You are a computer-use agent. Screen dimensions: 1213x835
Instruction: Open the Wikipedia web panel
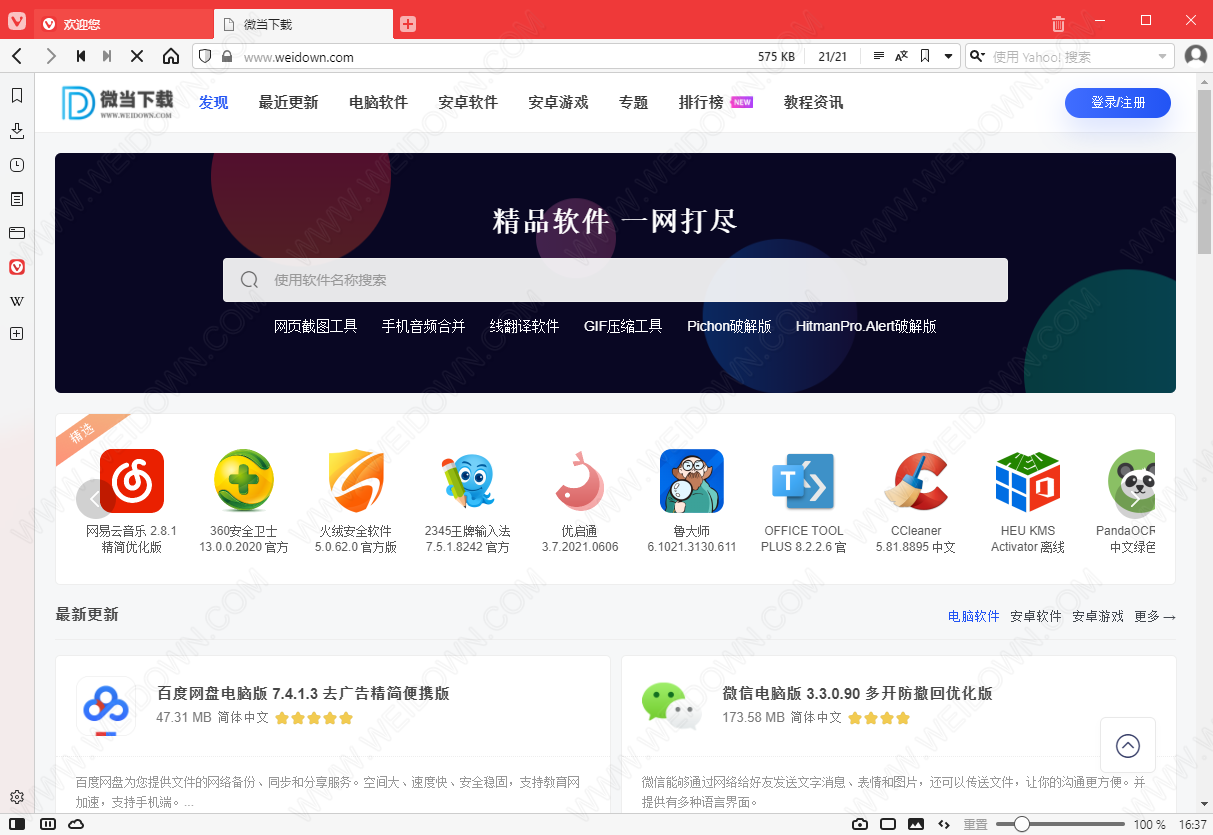point(17,301)
